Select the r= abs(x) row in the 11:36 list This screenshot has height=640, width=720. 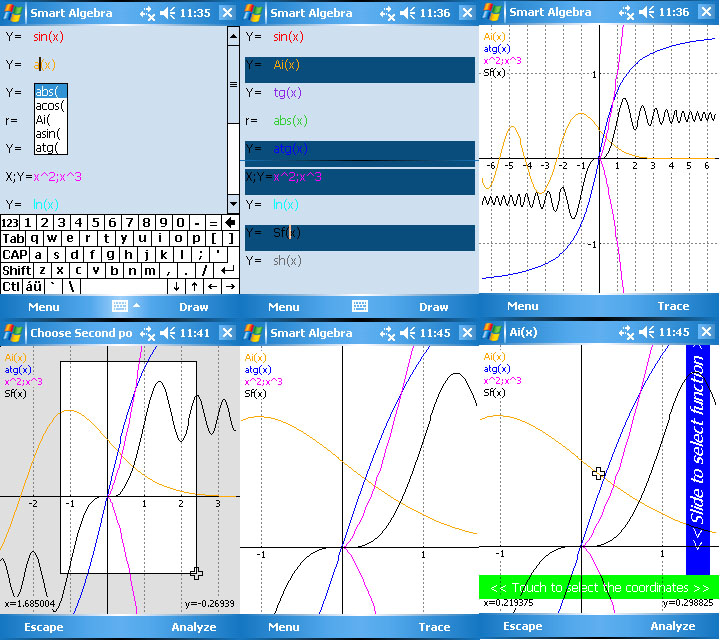point(360,120)
